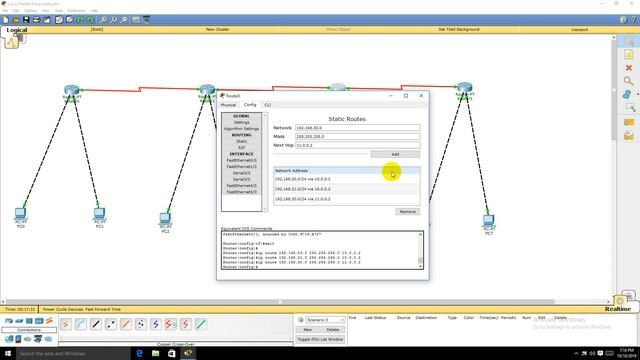This screenshot has width=640, height=360.
Task: Open RIP routing settings in sidebar
Action: 241,147
